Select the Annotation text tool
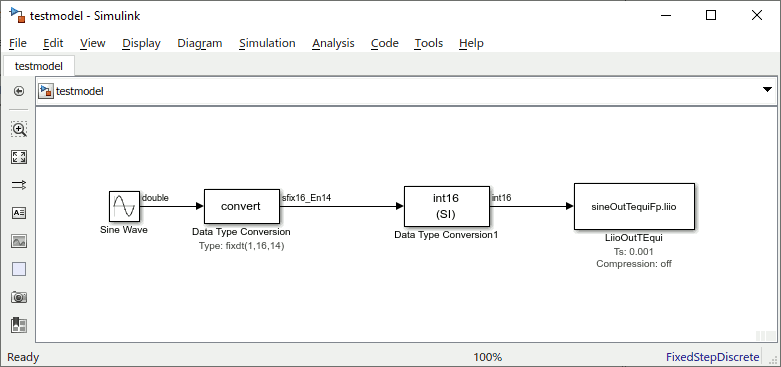Screen dimensions: 781x367 [x=19, y=213]
